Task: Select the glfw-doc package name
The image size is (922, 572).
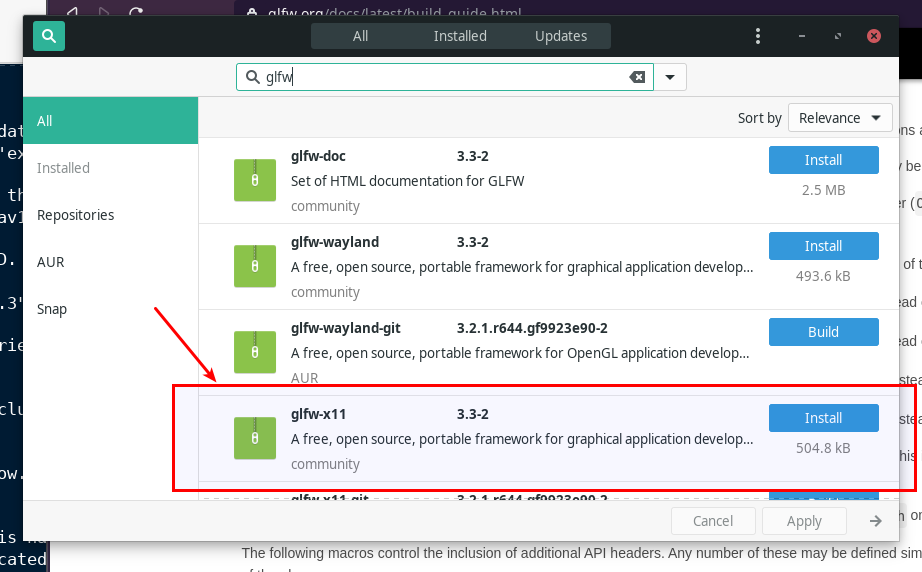Action: point(318,156)
